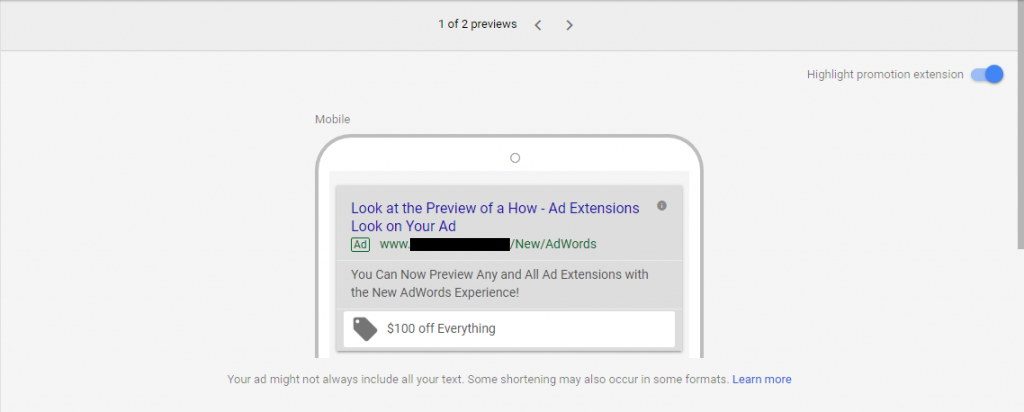1024x412 pixels.
Task: Click the www prefix of display URL
Action: (x=394, y=245)
